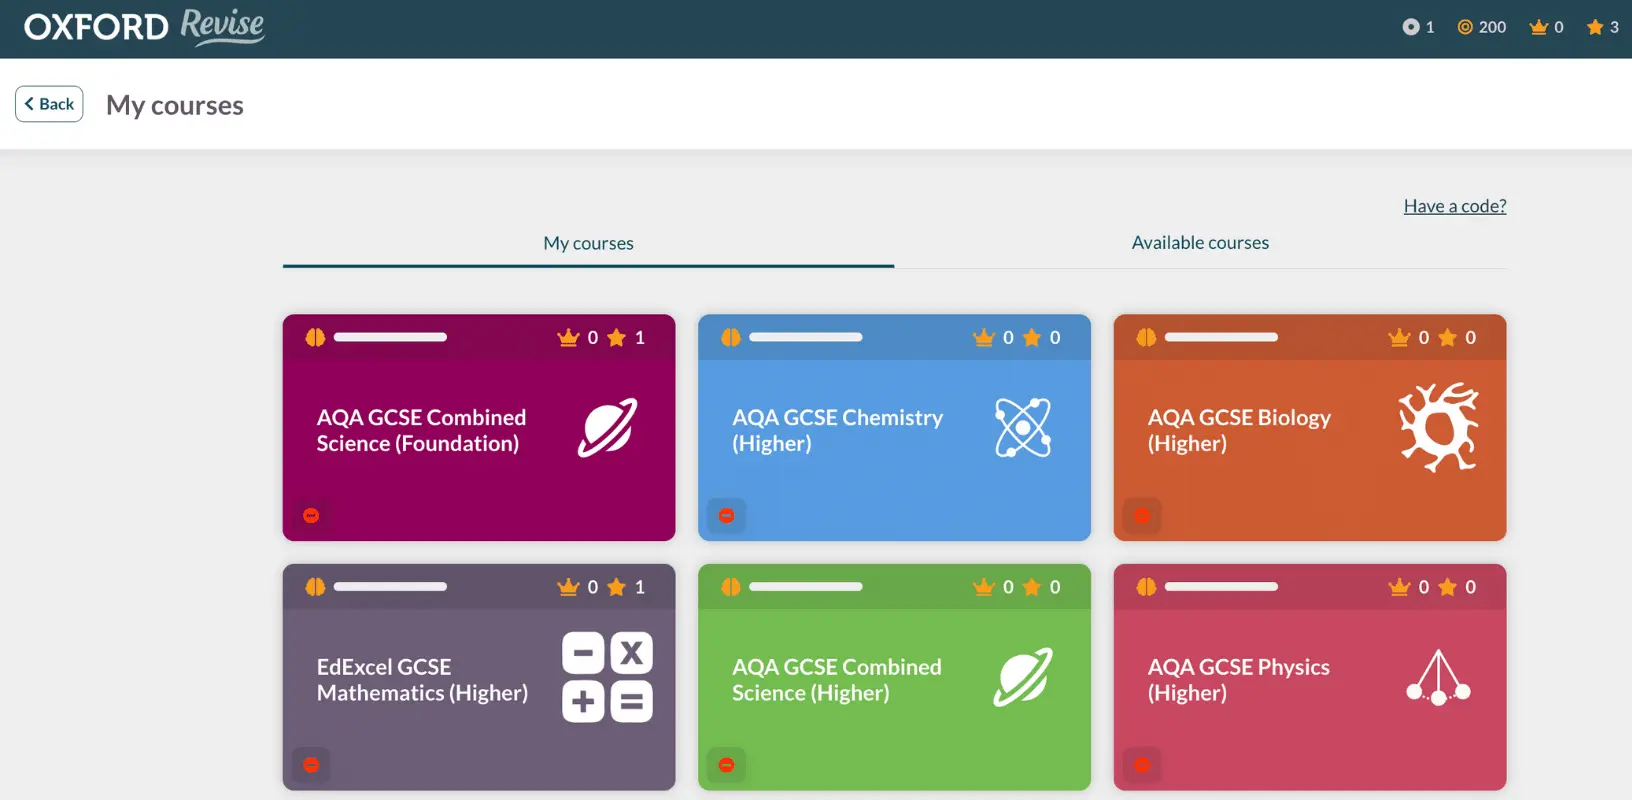1632x800 pixels.
Task: Click crown icon on Combined Science (Foundation) card
Action: (x=568, y=337)
